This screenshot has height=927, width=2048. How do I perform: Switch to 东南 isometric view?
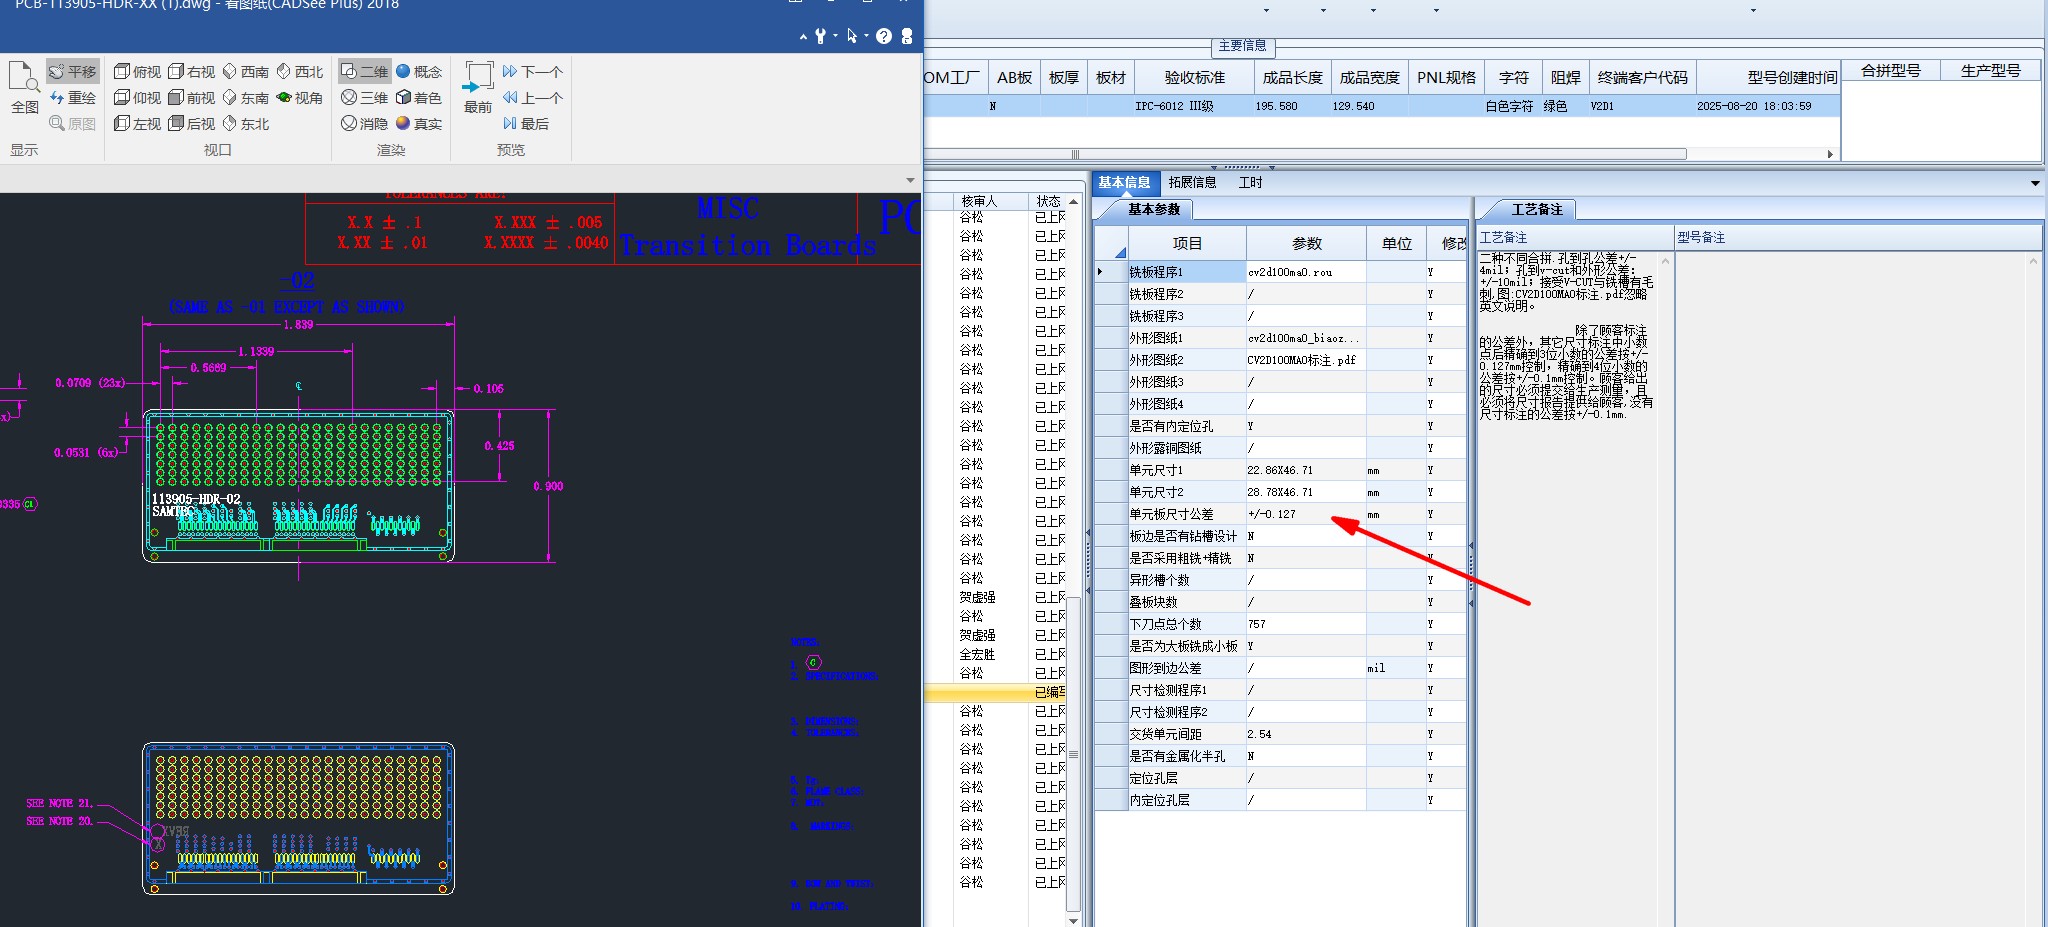[245, 98]
